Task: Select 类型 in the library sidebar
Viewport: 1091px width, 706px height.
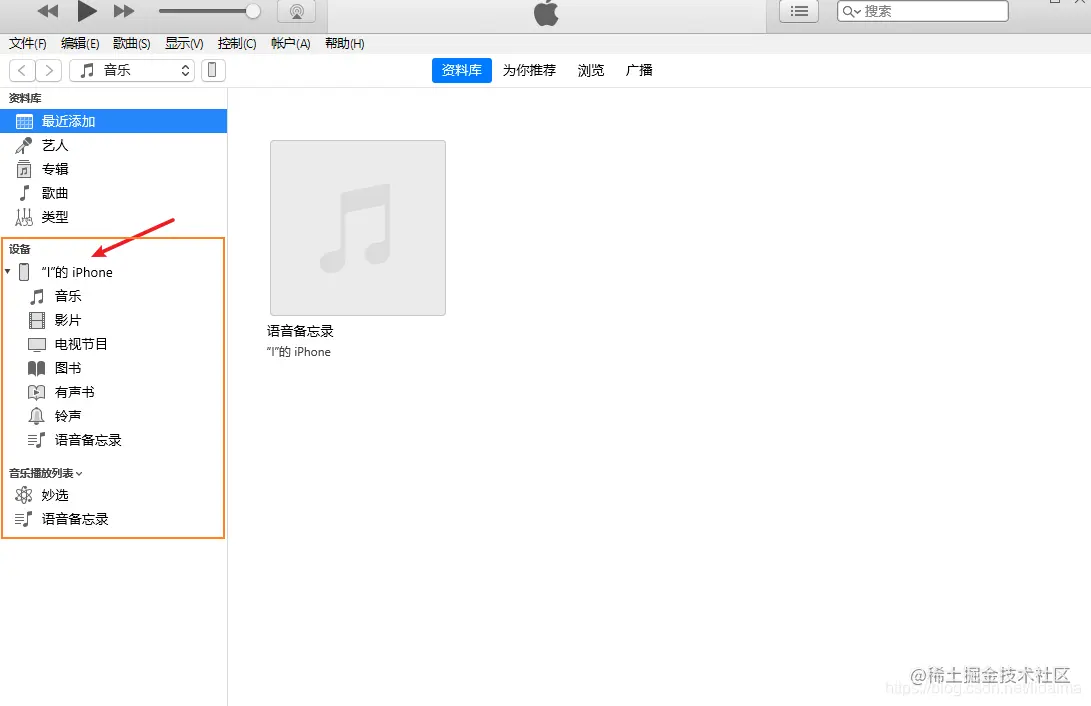Action: coord(113,217)
